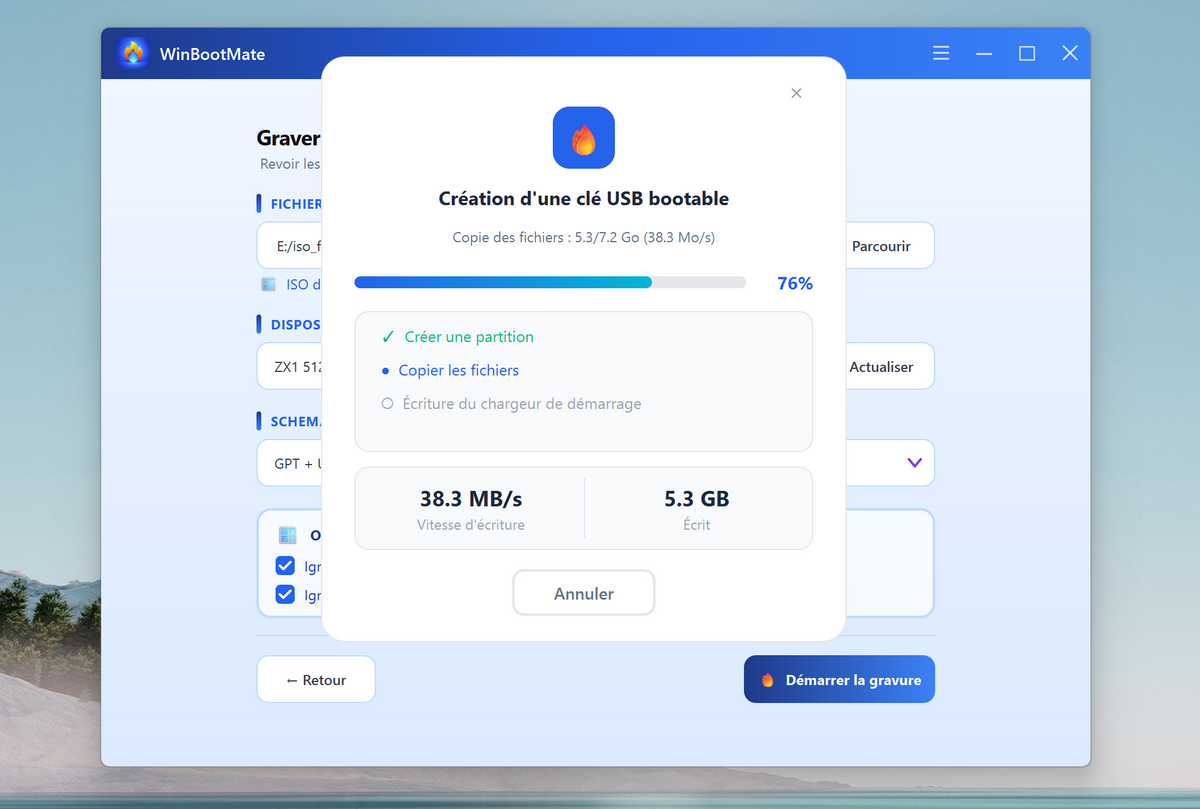The width and height of the screenshot is (1200, 809).
Task: Click the Parcourir button
Action: coord(881,246)
